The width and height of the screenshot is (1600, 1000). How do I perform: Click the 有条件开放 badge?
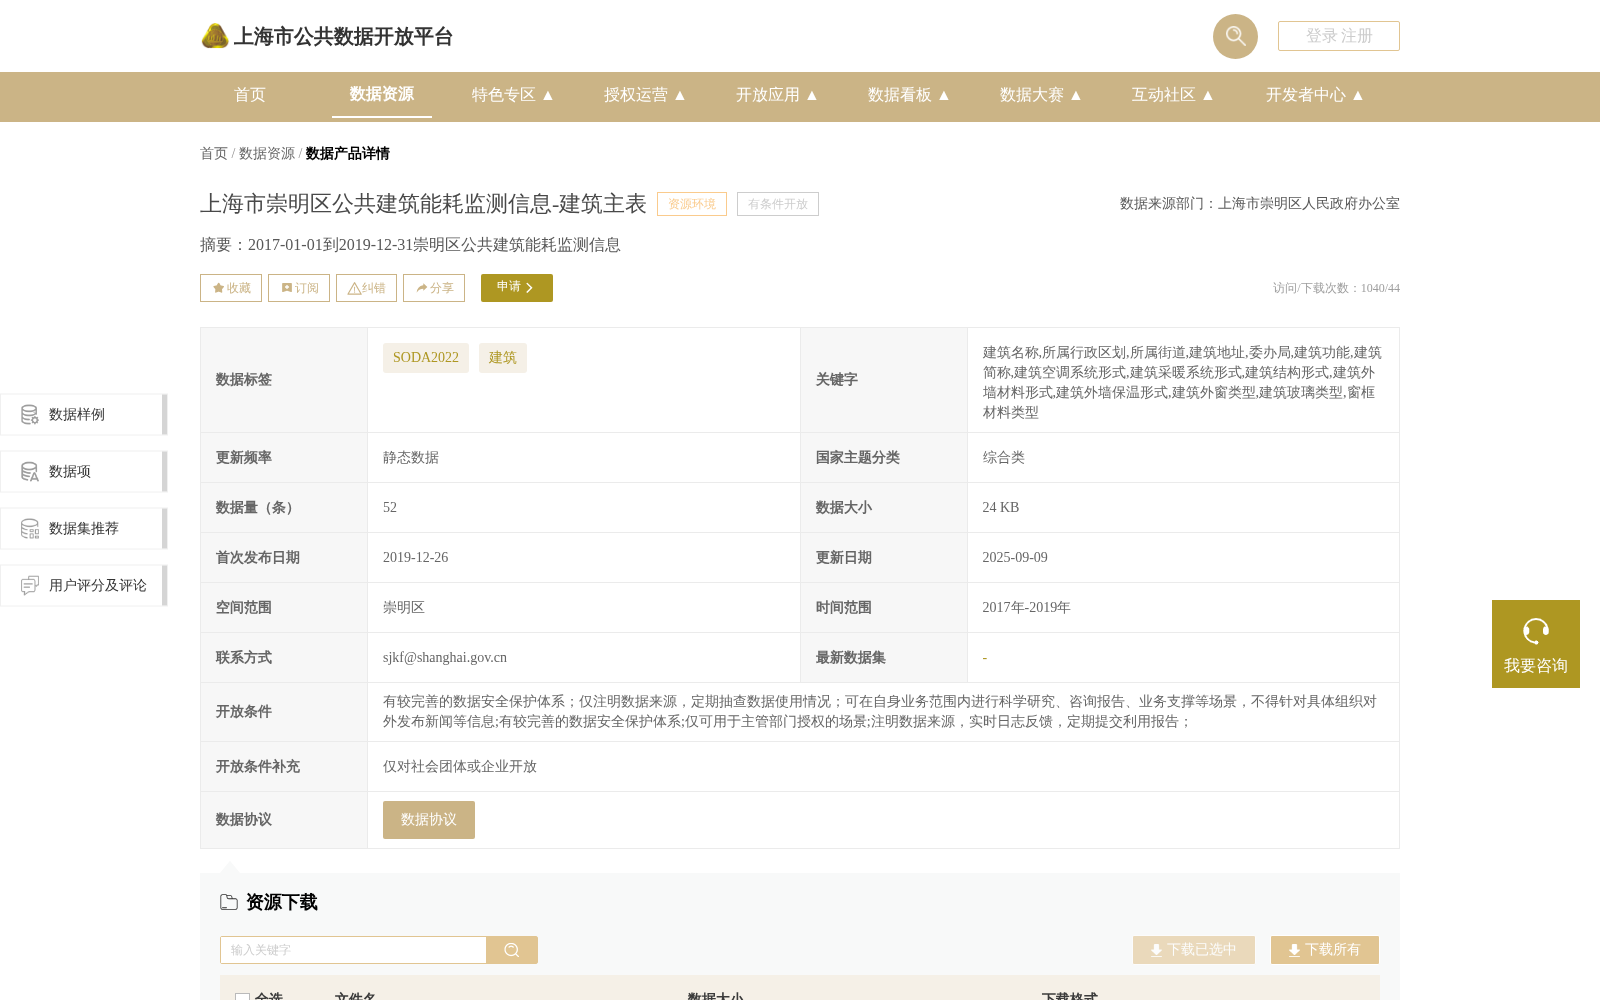point(778,204)
